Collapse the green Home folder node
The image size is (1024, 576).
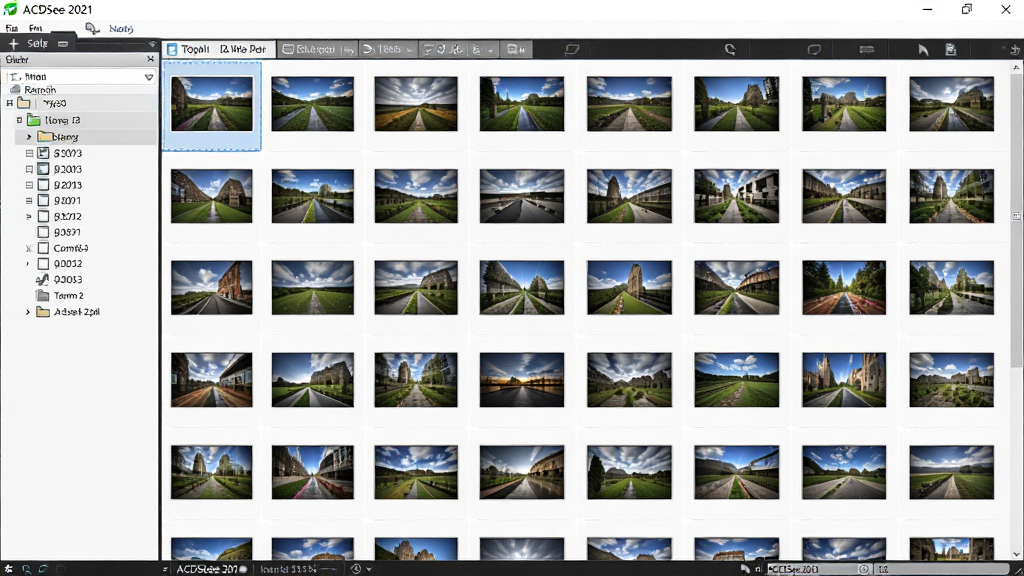(19, 120)
